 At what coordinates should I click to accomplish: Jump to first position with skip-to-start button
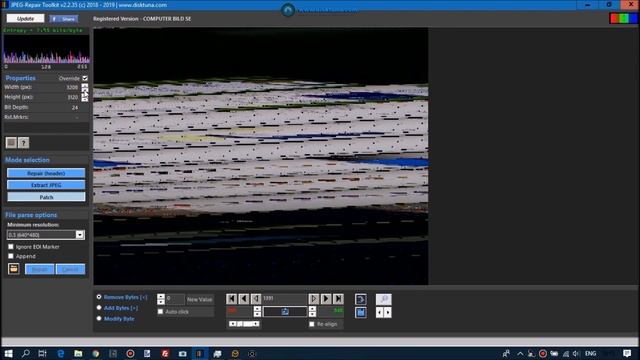tap(231, 299)
